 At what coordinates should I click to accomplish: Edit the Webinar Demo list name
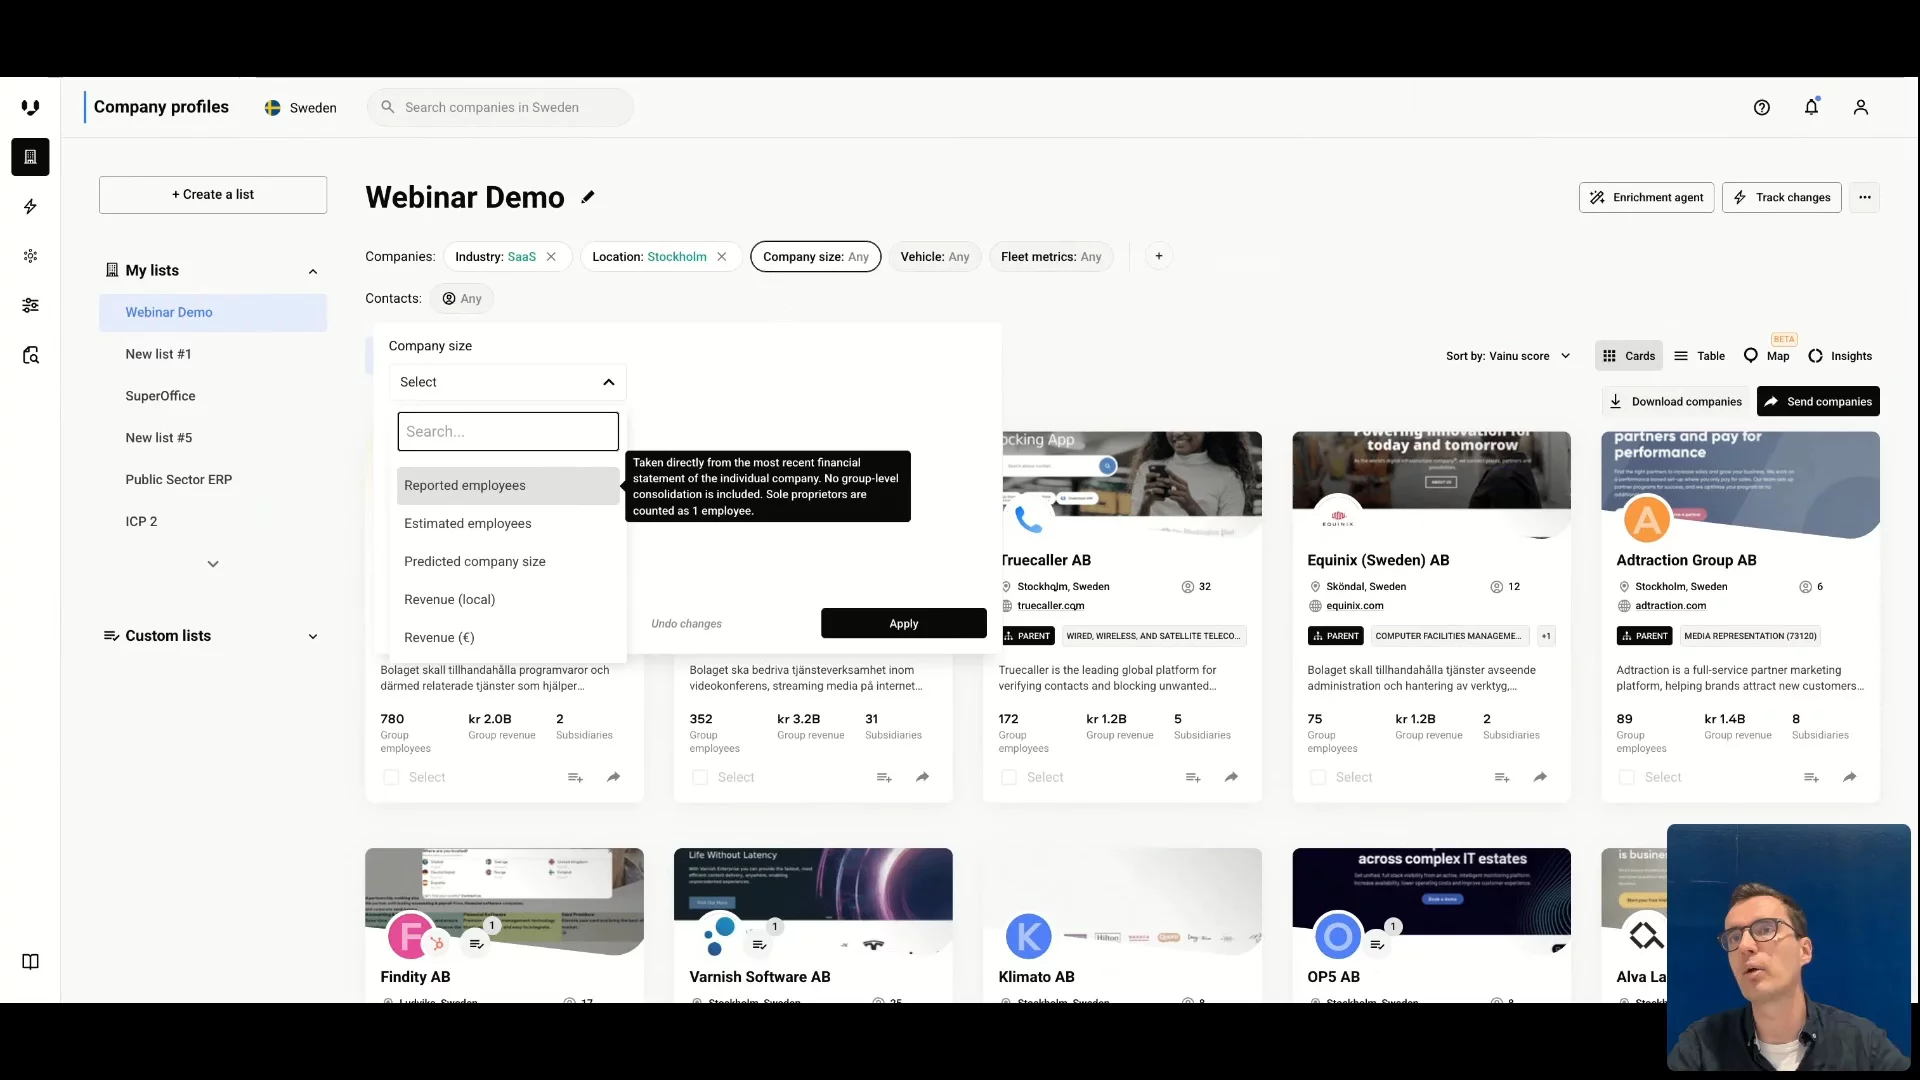(588, 197)
